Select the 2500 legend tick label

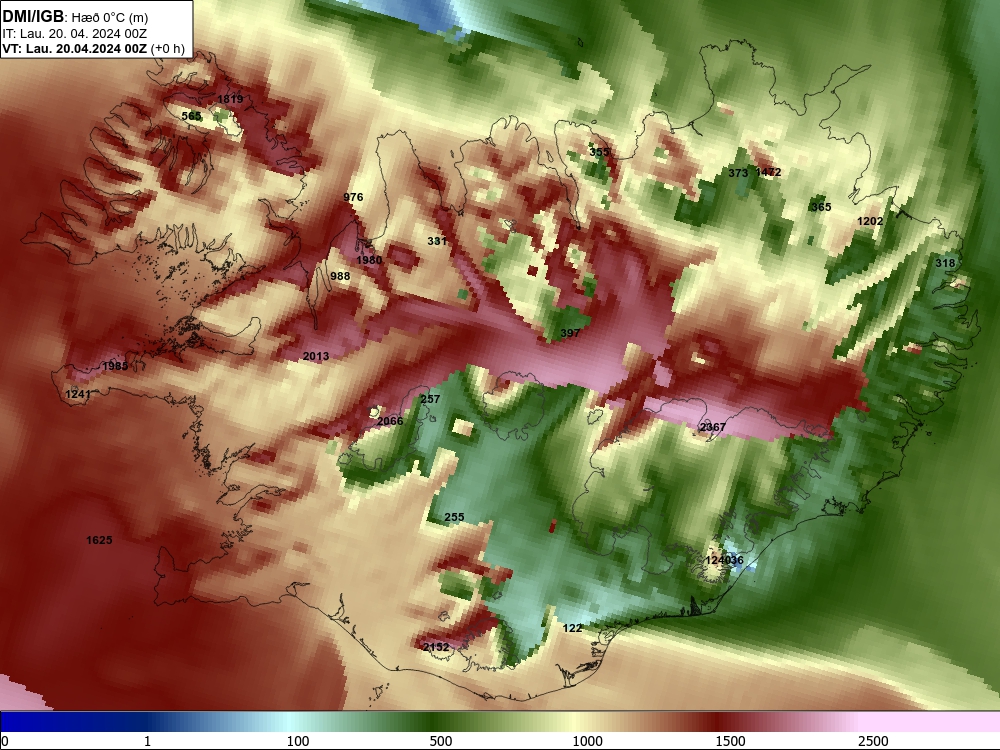coord(873,741)
